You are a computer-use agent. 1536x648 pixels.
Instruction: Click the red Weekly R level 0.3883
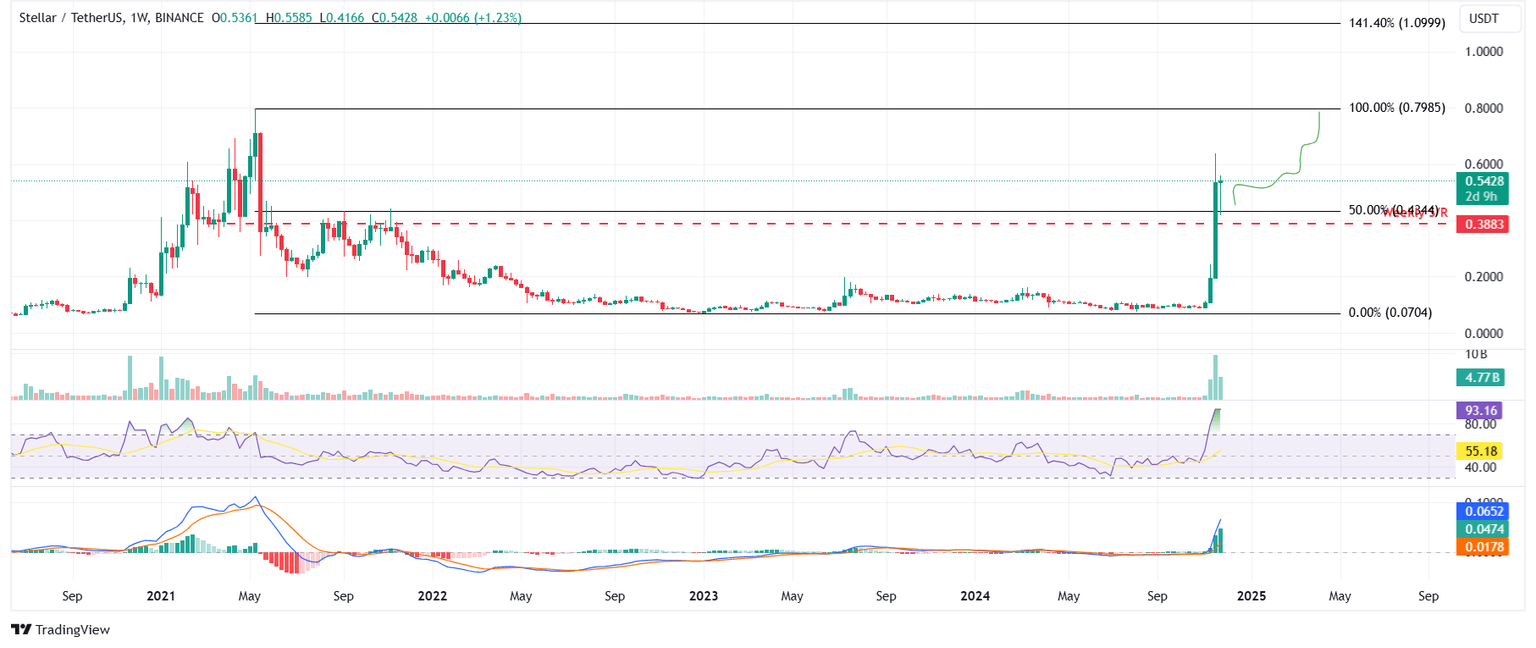[1483, 225]
